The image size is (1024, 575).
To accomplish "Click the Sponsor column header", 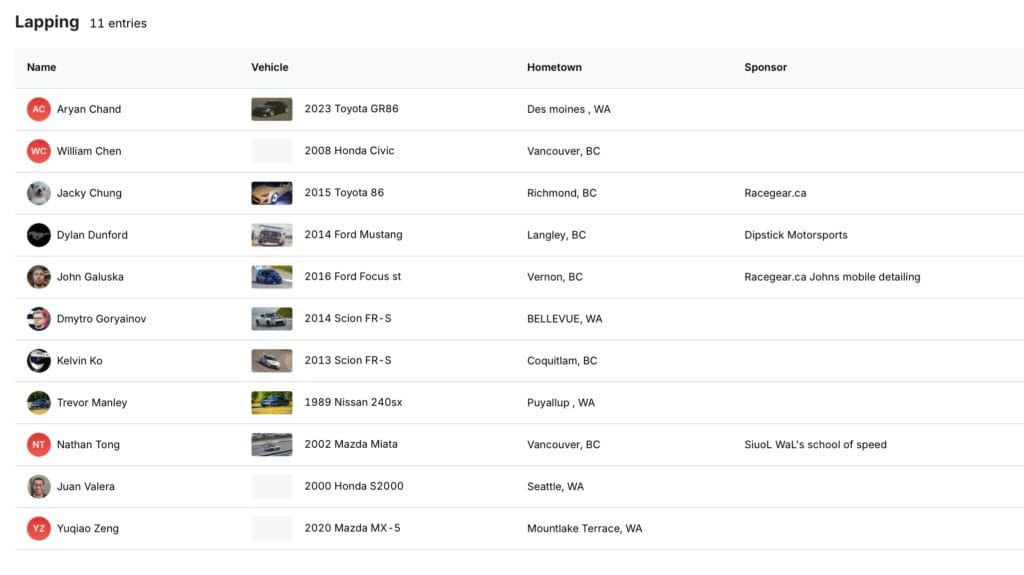I will pos(765,67).
